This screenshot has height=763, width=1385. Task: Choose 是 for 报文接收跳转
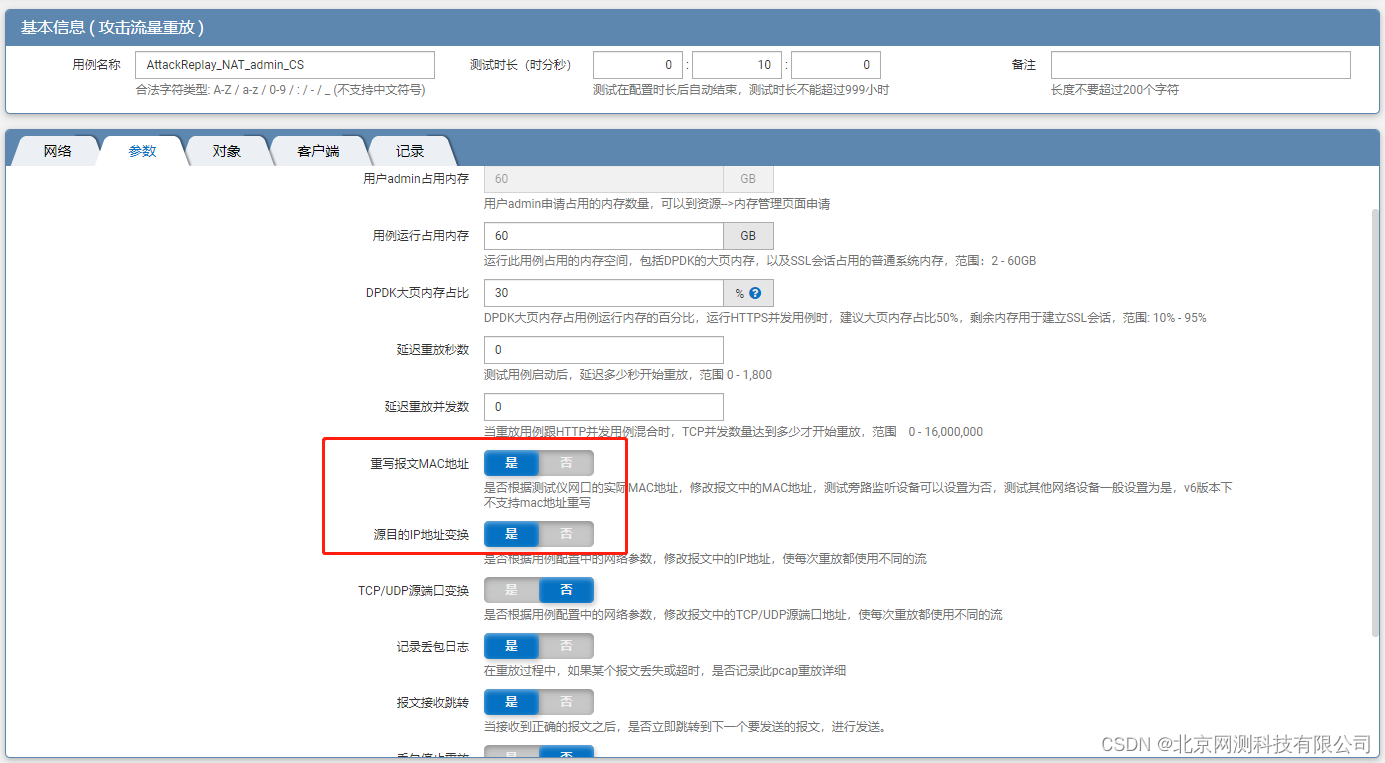click(x=511, y=702)
